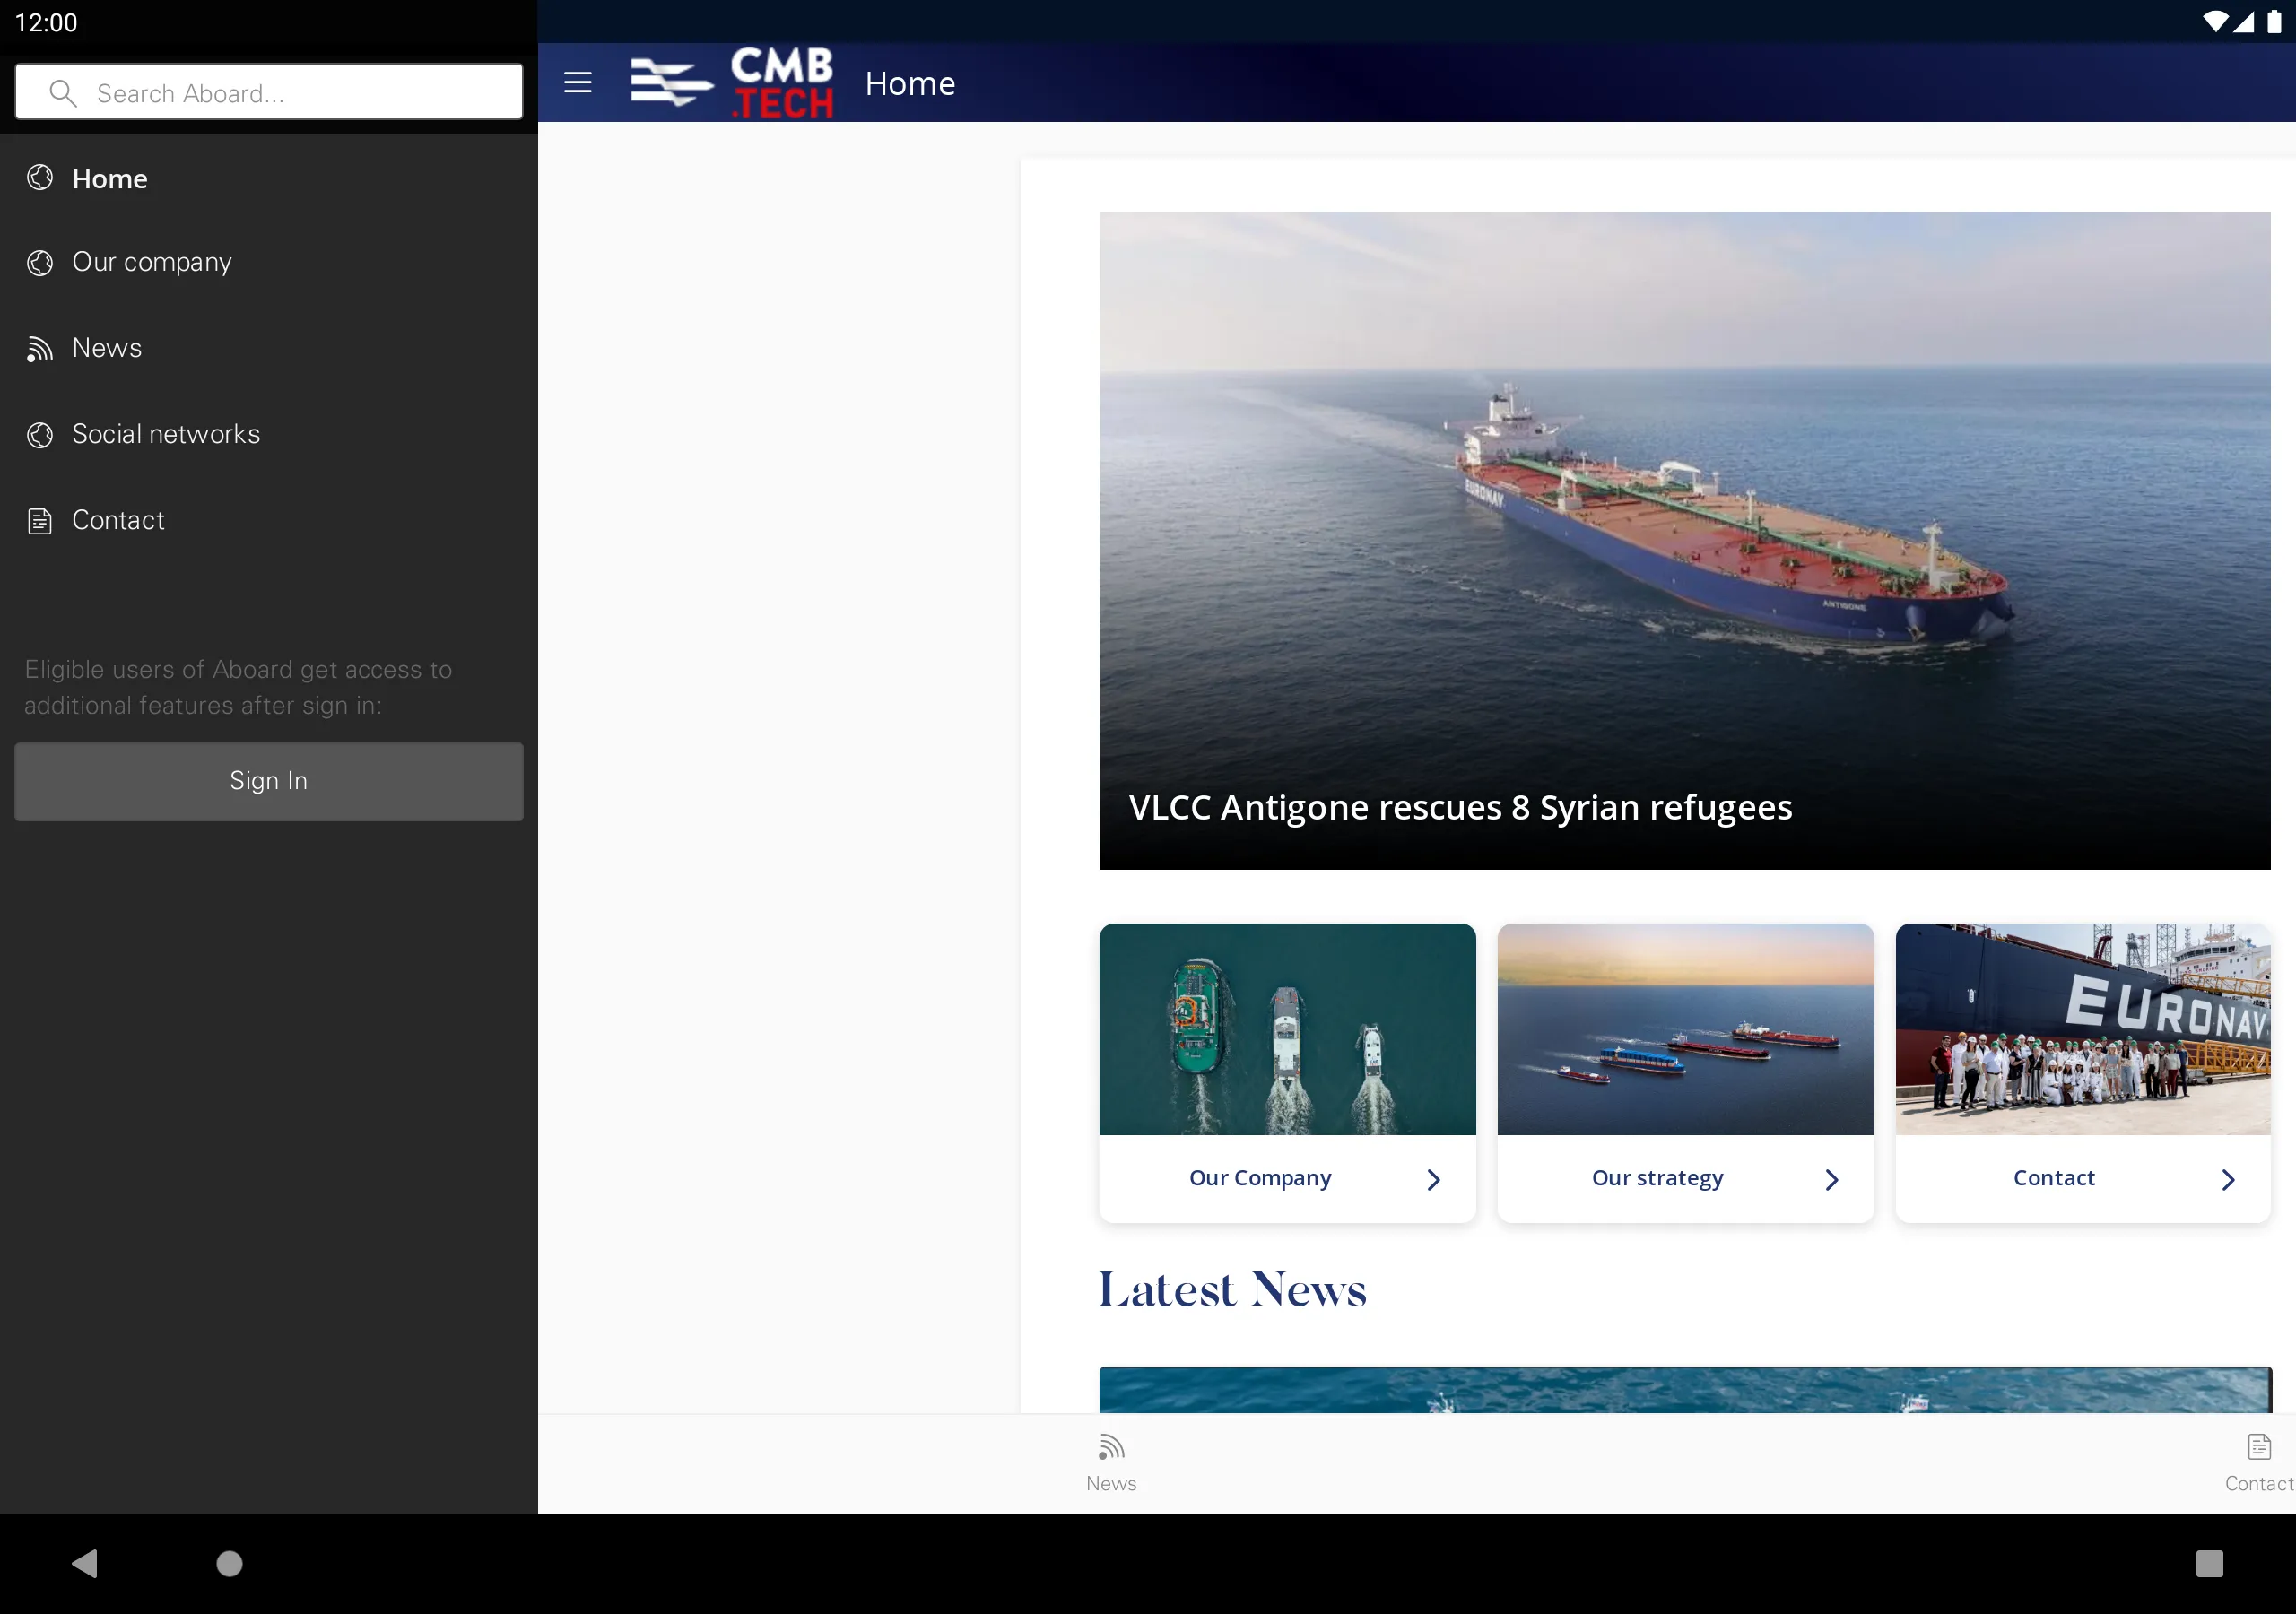Tap the Android home circle button
Screen dimensions: 2296x1614
pyautogui.click(x=229, y=1562)
